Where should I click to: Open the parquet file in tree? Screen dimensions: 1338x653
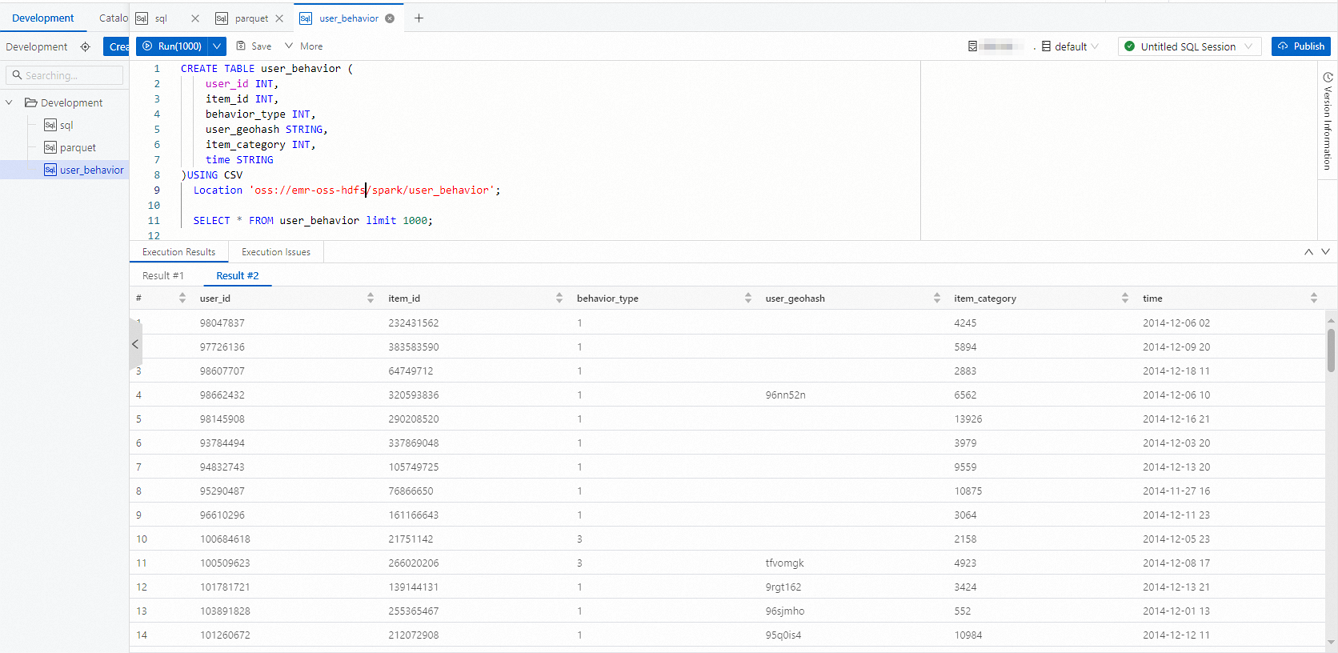pyautogui.click(x=70, y=147)
